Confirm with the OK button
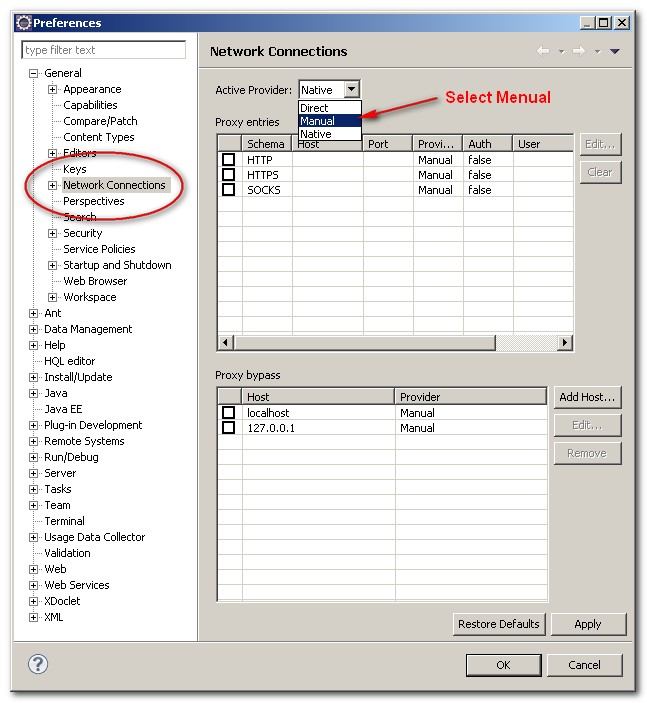 pyautogui.click(x=503, y=665)
